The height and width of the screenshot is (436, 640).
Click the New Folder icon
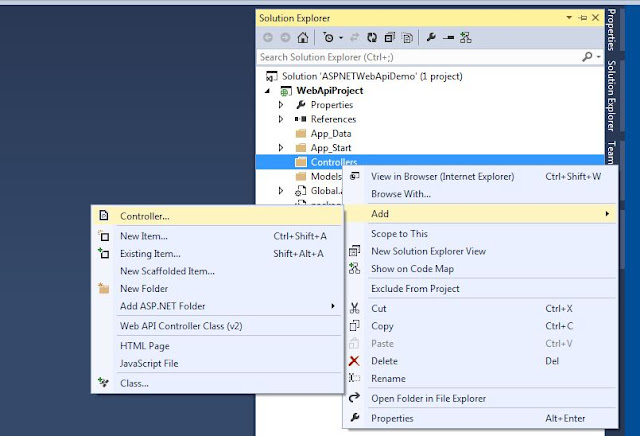click(104, 288)
